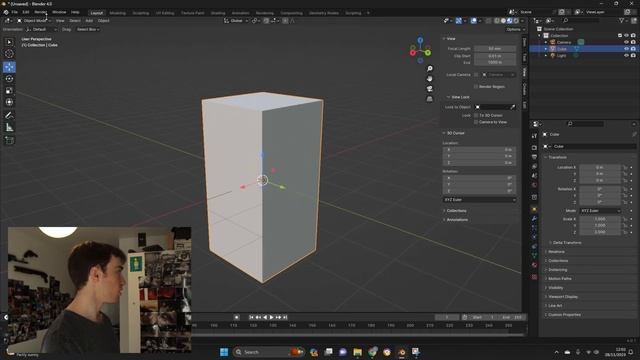Click the blue Z axis on navigation gizmo

pyautogui.click(x=420, y=40)
